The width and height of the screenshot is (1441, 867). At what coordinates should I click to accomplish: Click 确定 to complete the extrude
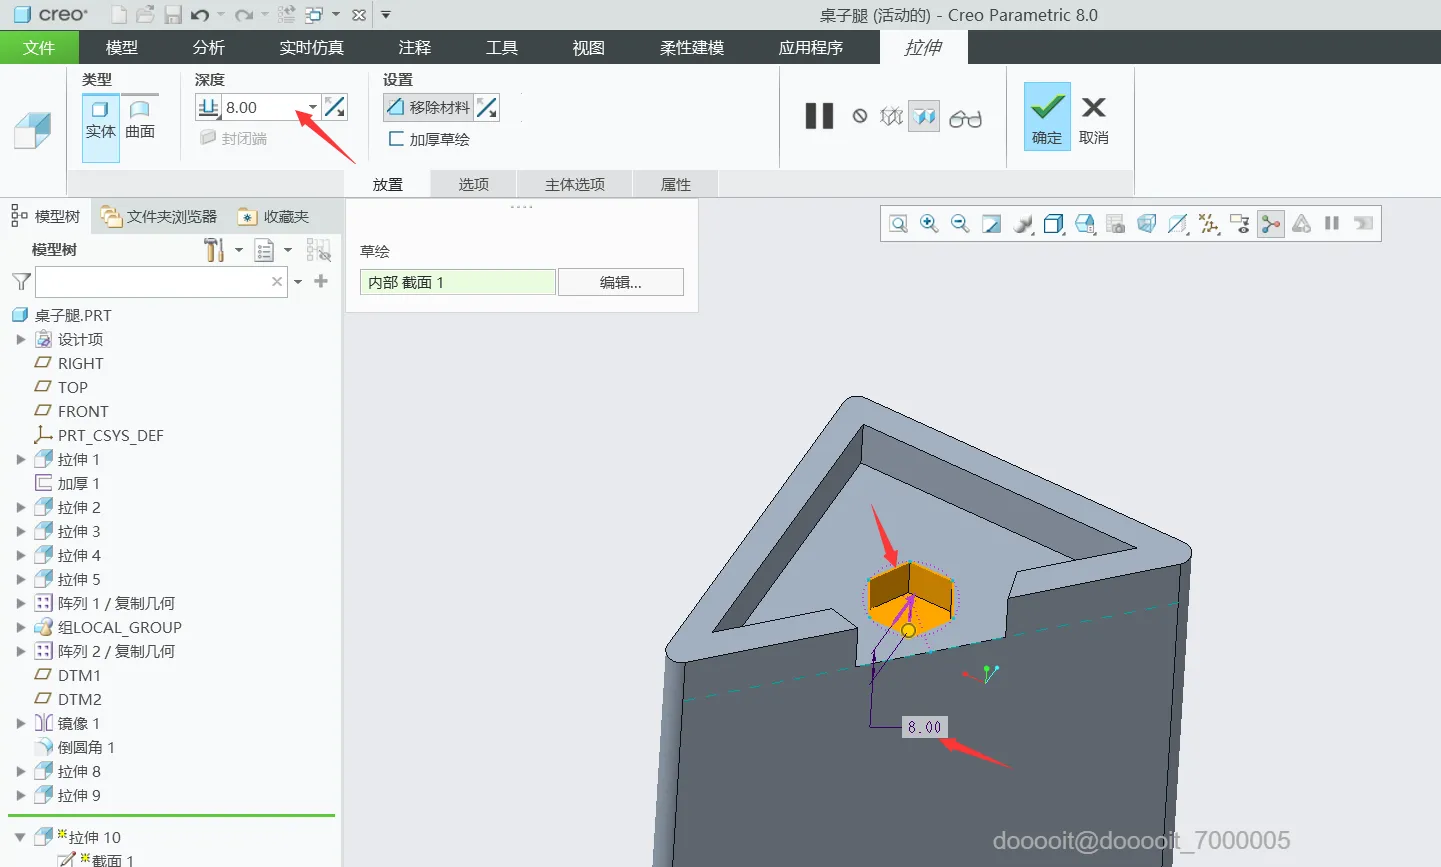click(x=1046, y=116)
